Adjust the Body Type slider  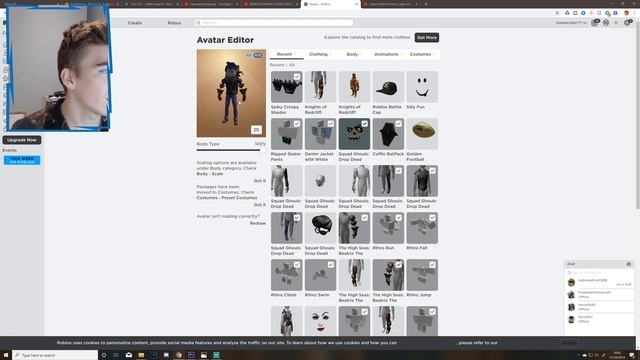coord(231,150)
